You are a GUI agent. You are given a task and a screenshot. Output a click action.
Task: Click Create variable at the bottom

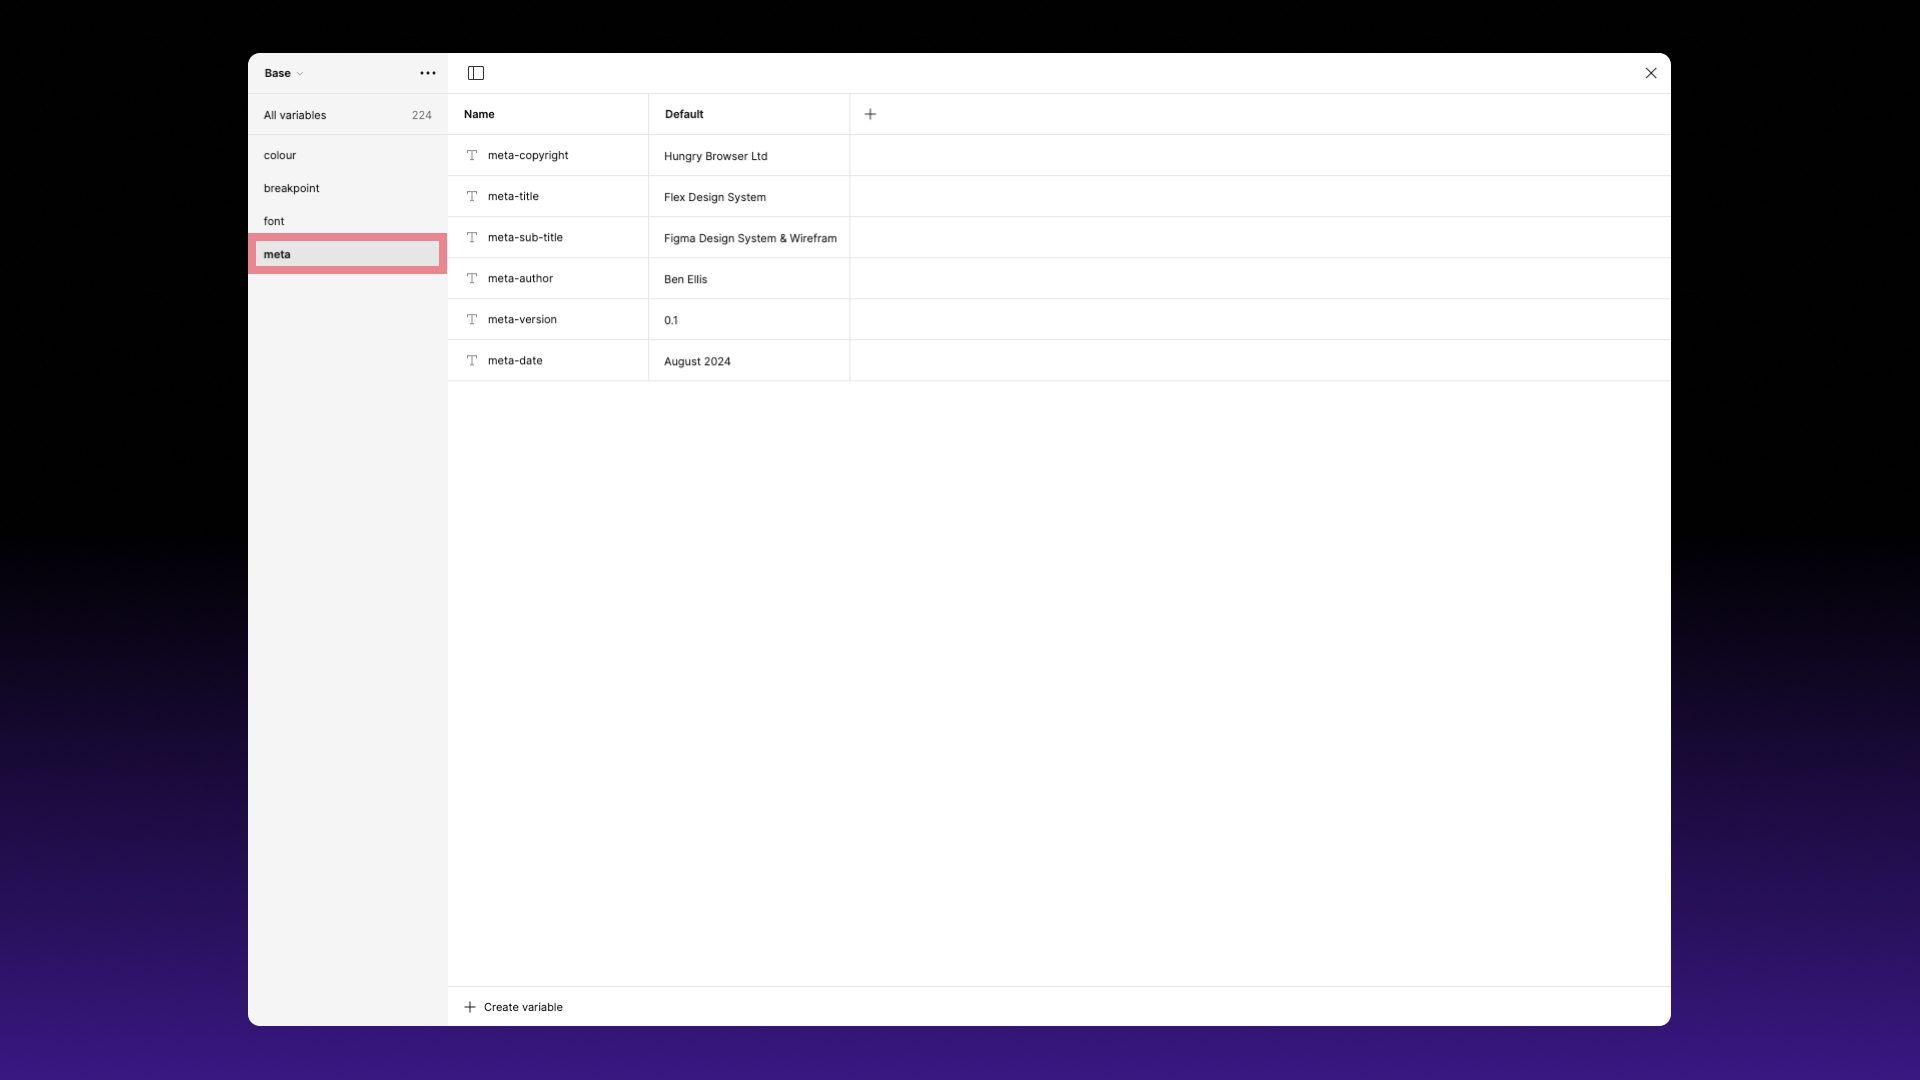click(513, 1006)
